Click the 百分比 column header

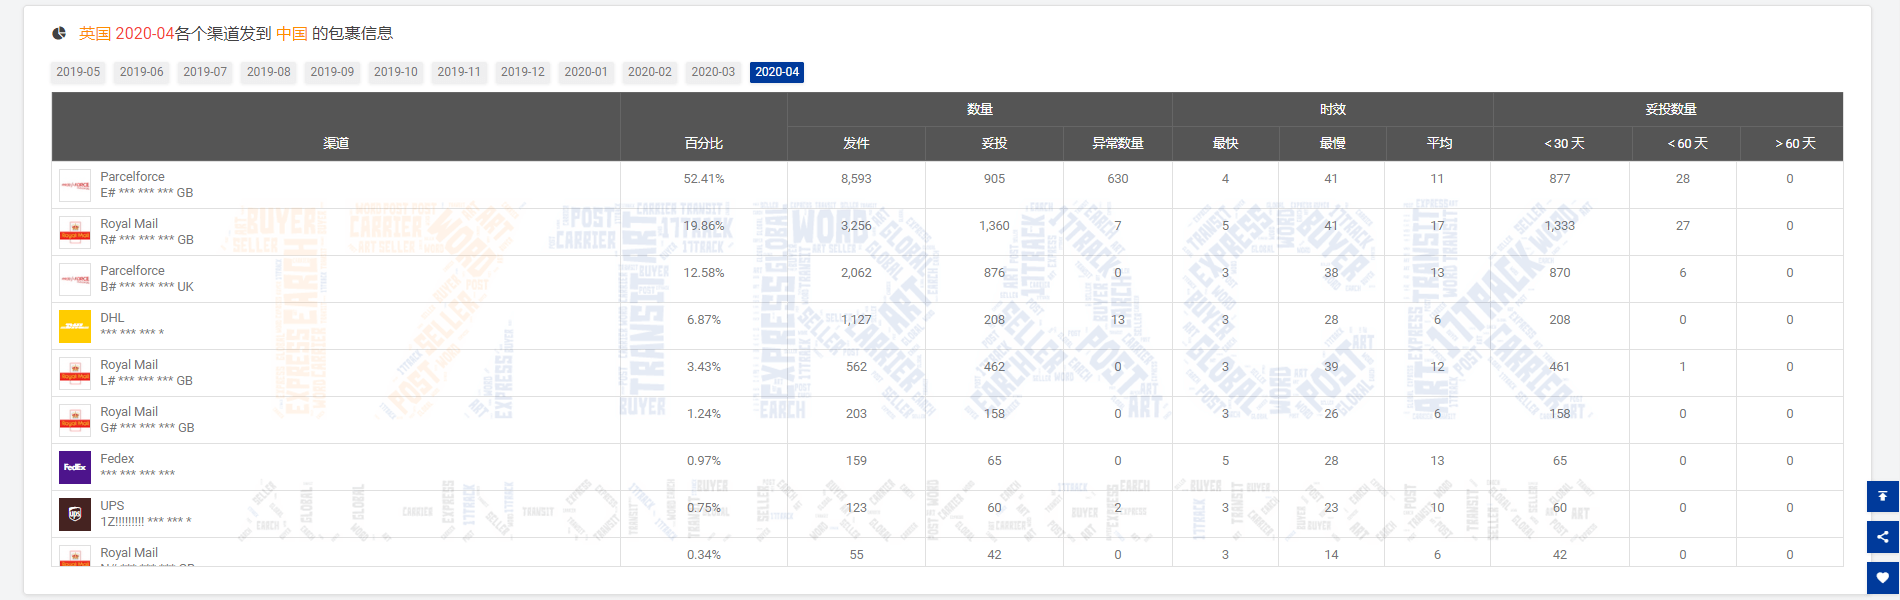click(x=704, y=143)
